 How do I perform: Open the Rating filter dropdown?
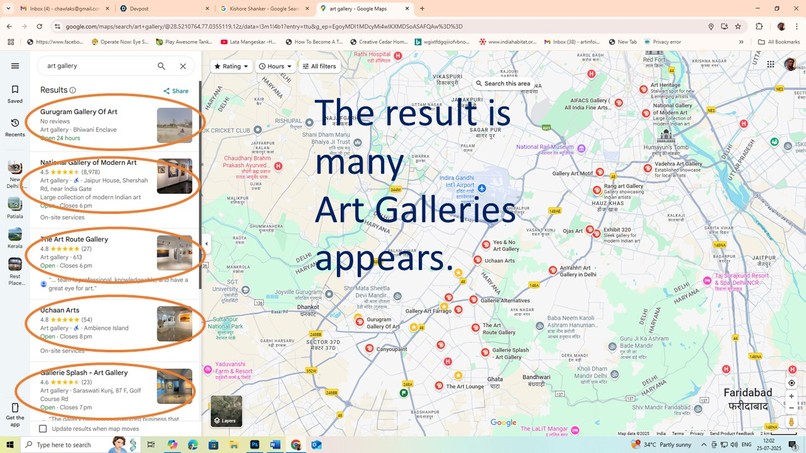(x=231, y=66)
